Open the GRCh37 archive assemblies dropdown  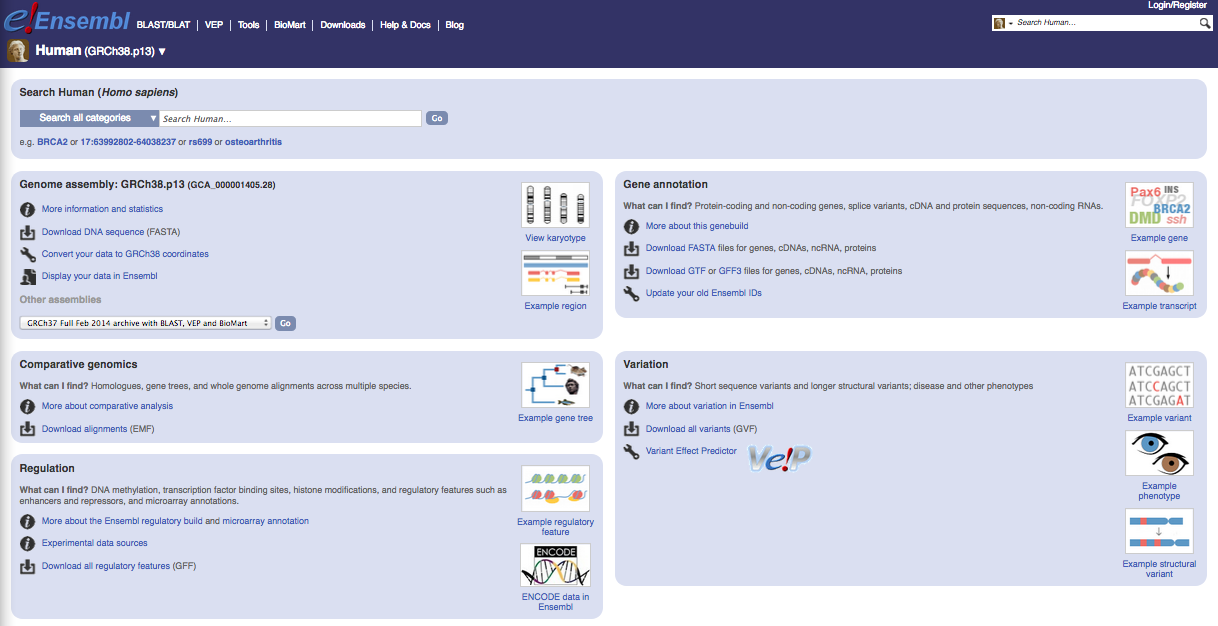click(146, 323)
